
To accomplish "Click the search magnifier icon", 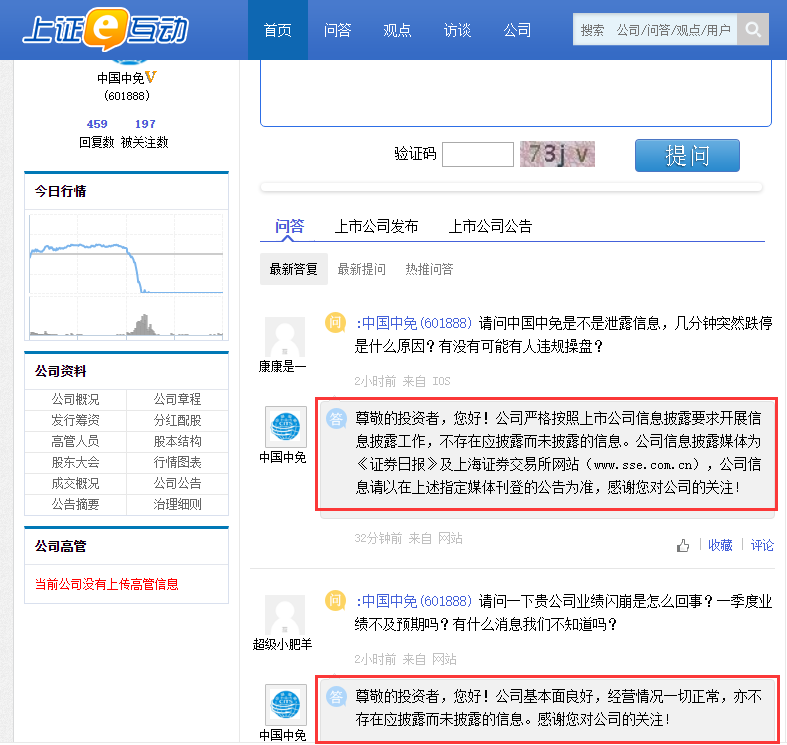I will click(754, 30).
